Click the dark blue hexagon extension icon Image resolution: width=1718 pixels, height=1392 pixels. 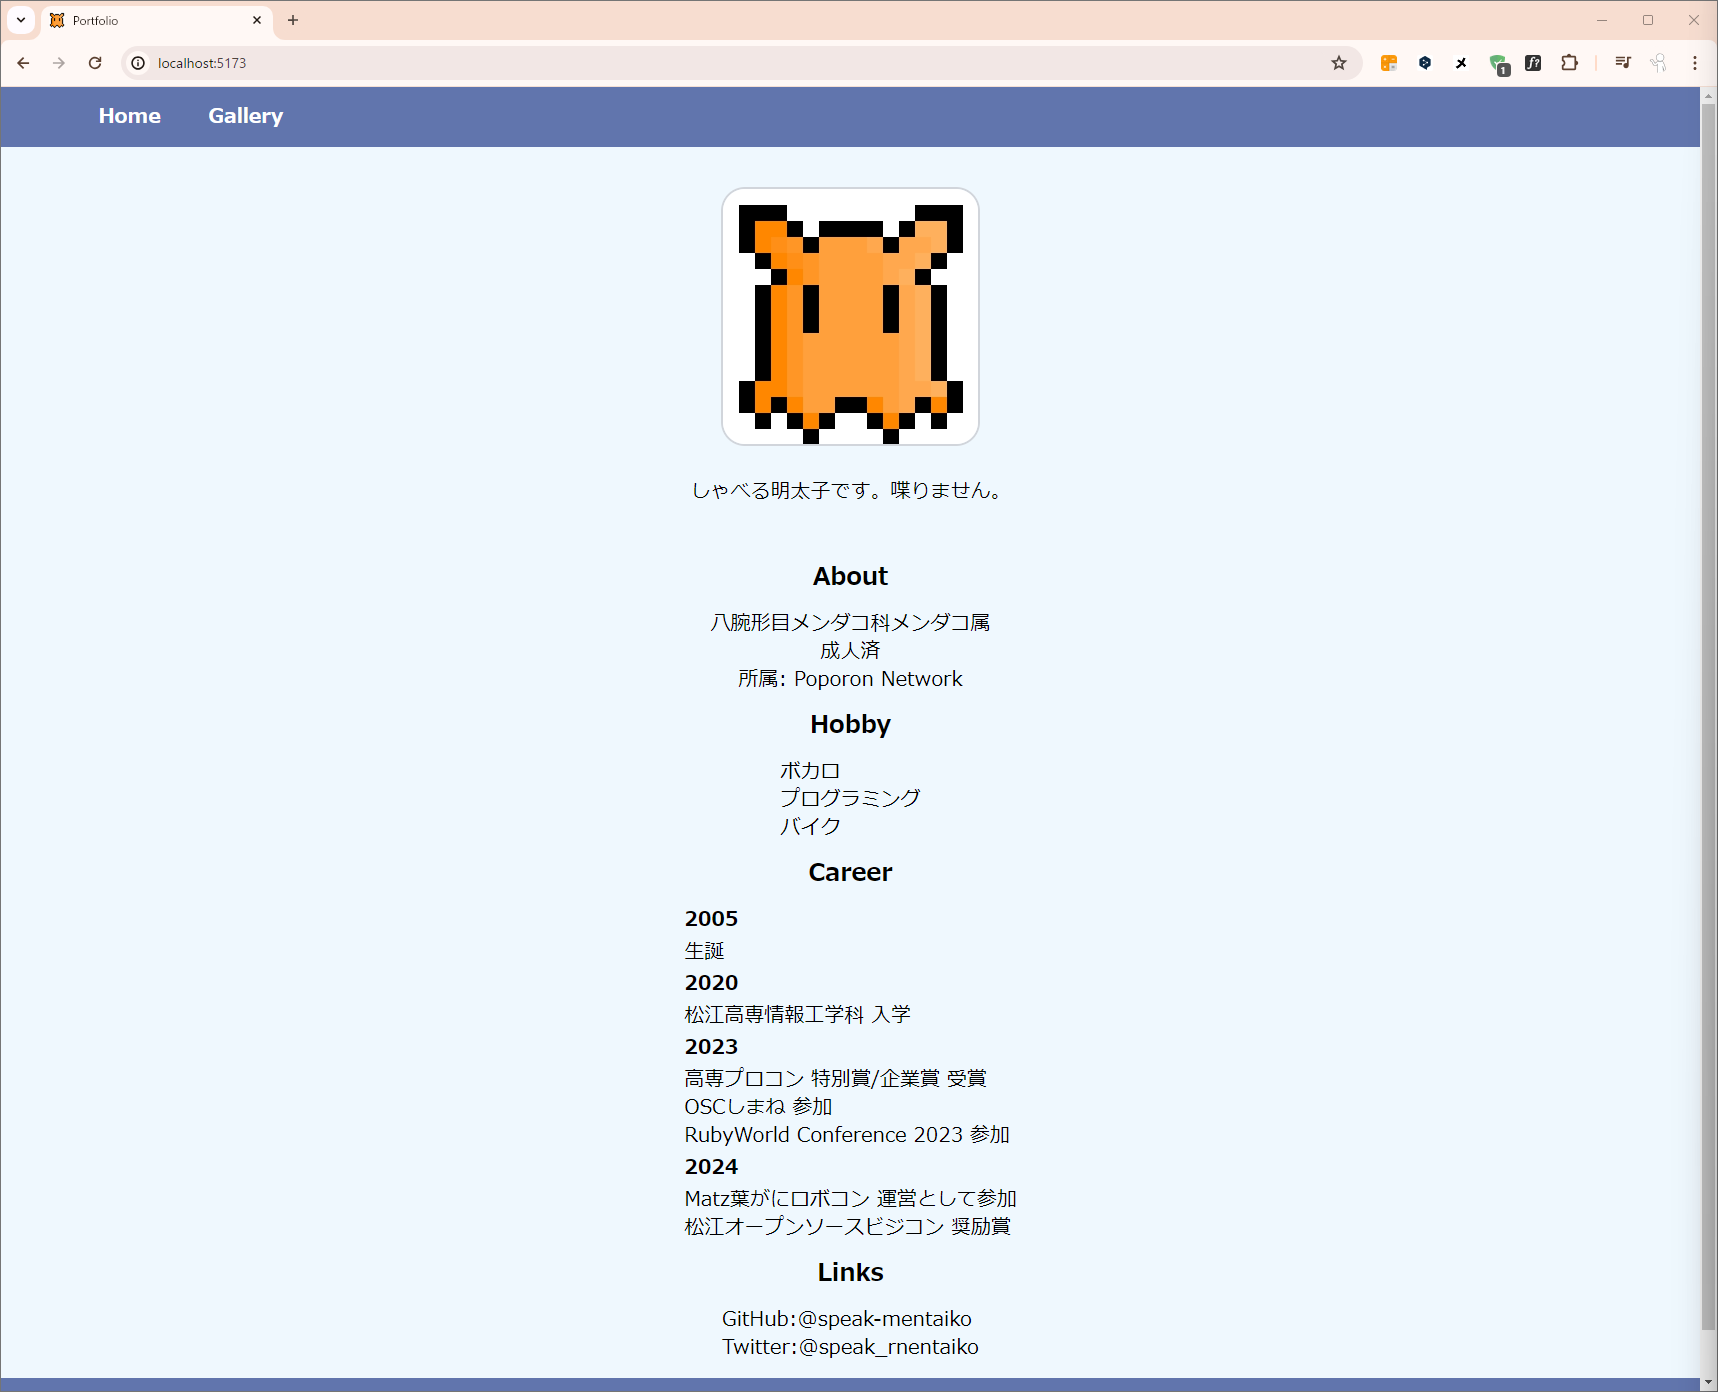click(1425, 63)
